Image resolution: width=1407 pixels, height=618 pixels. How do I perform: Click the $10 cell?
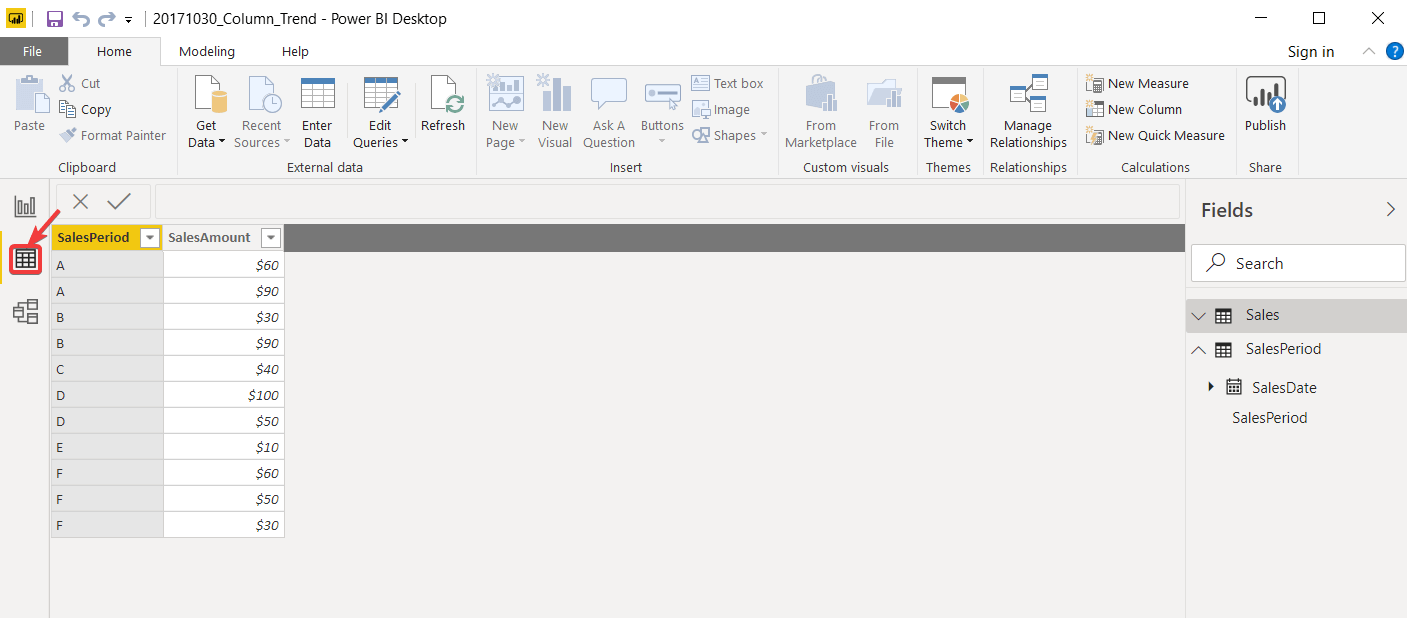pyautogui.click(x=224, y=447)
